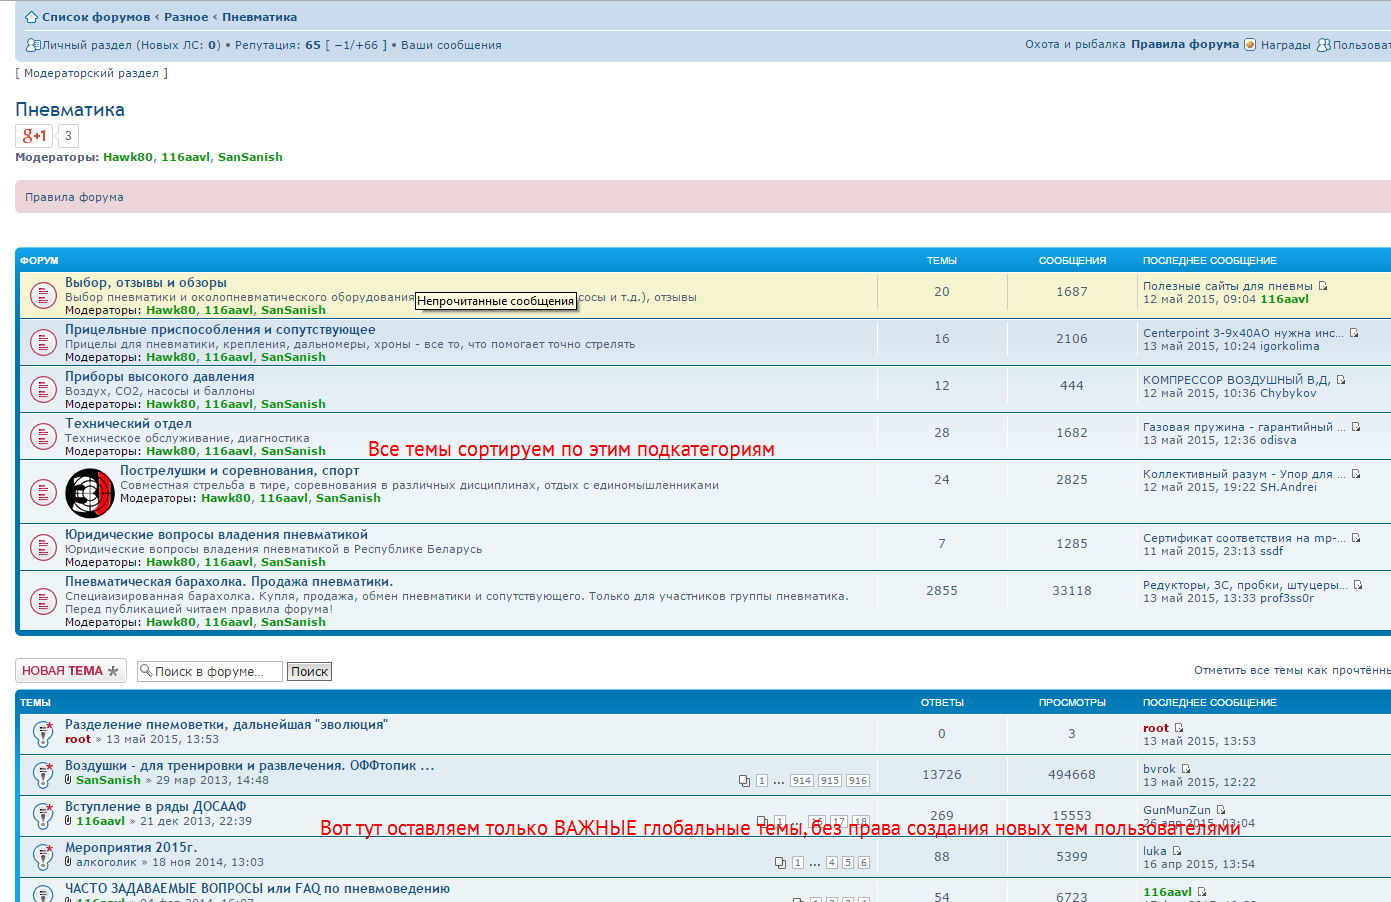Click the Награды icon in top bar

coord(1250,45)
